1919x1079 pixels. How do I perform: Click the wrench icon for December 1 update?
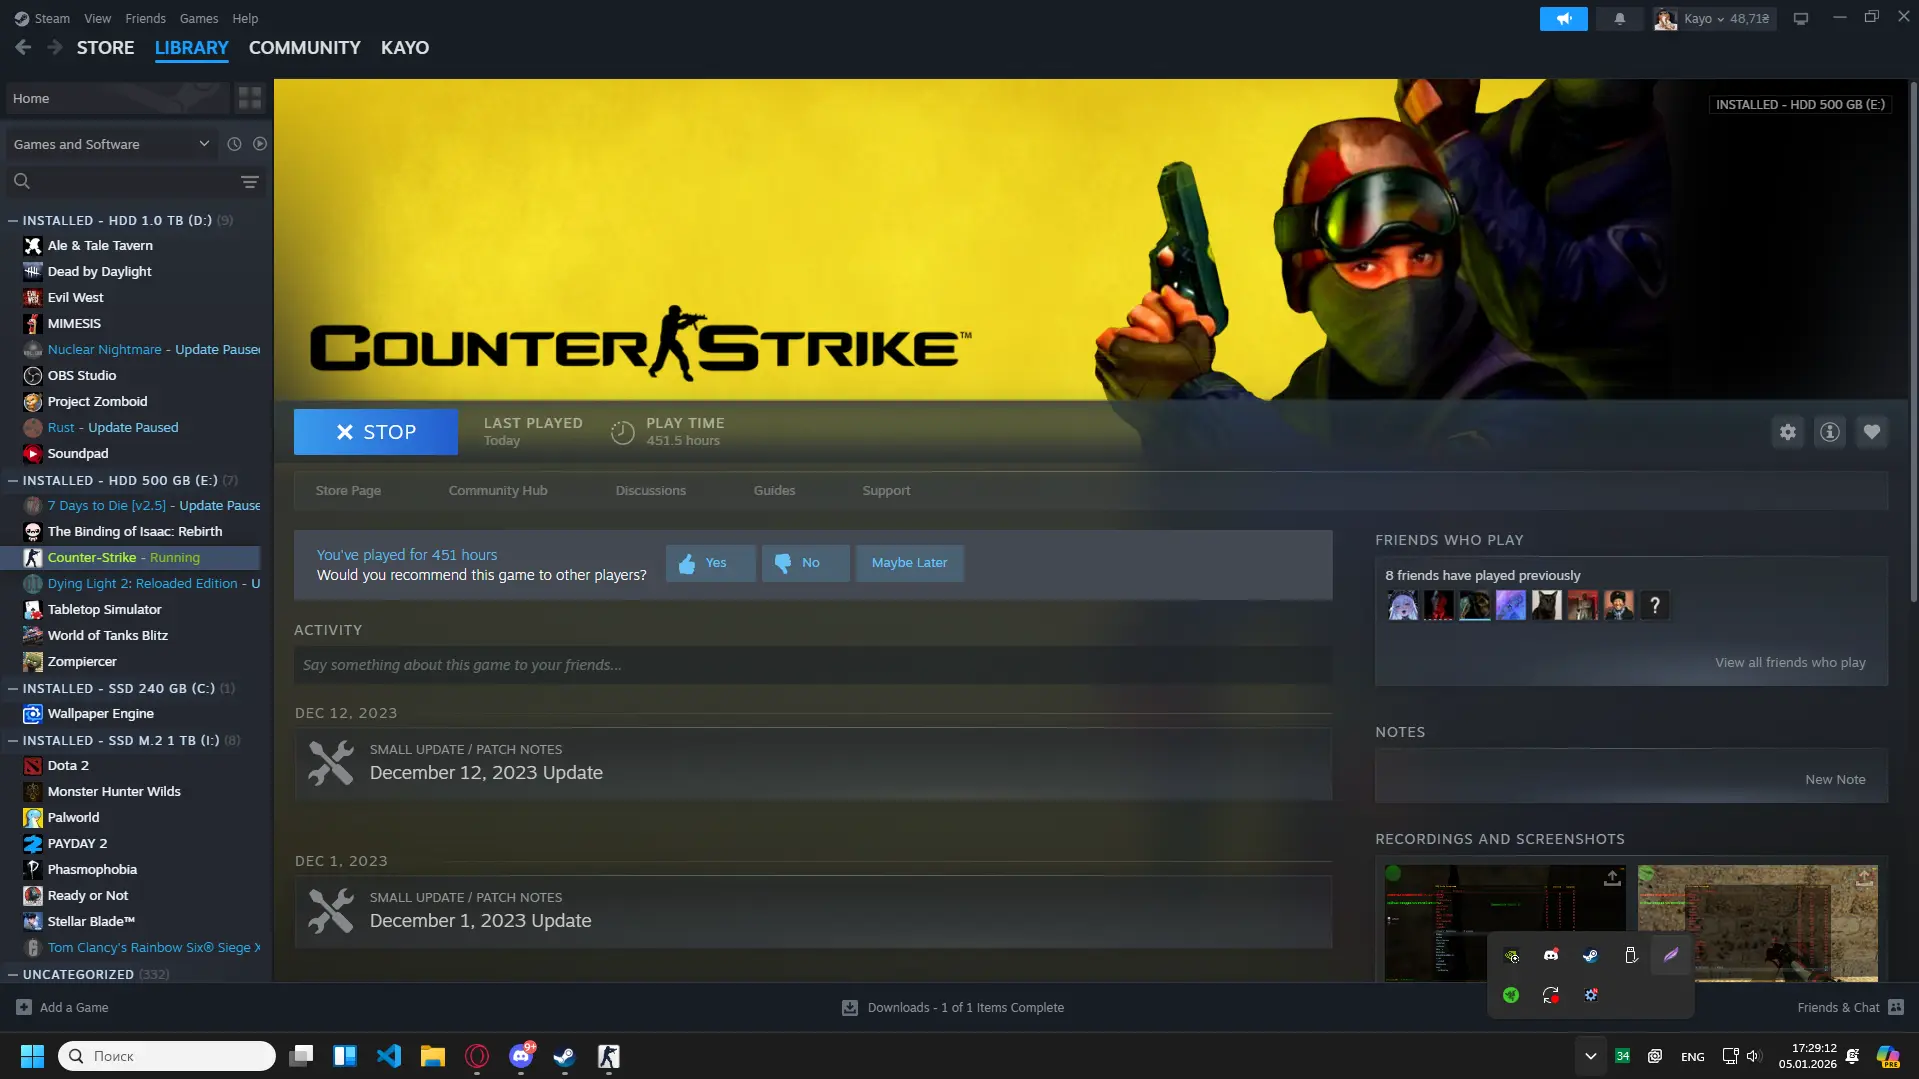(x=331, y=911)
